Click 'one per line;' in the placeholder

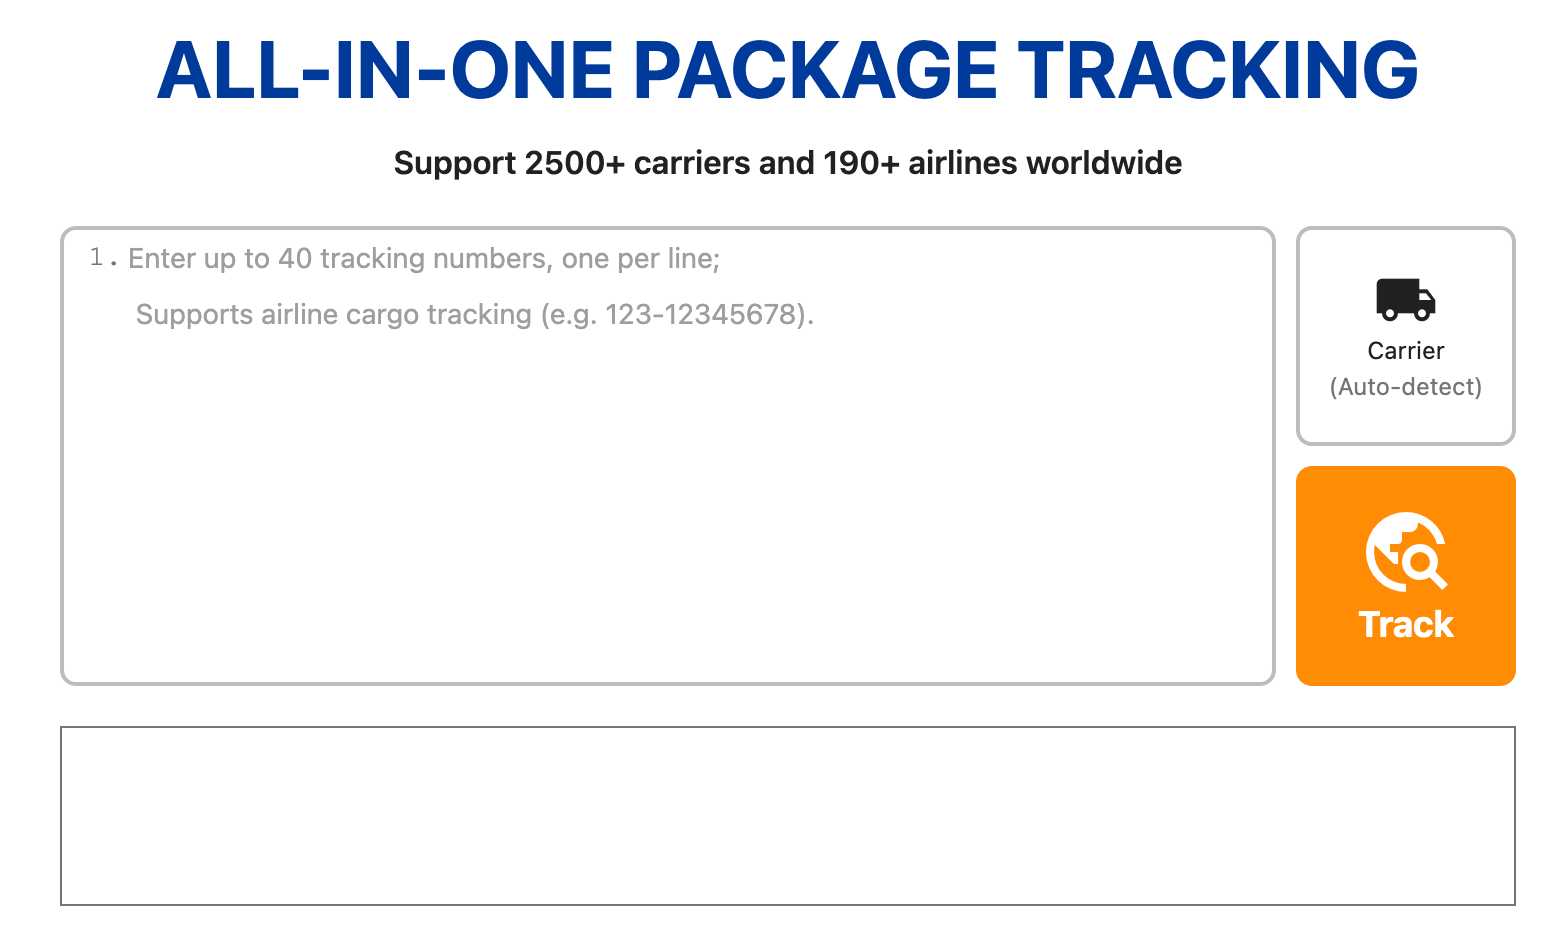pos(641,259)
